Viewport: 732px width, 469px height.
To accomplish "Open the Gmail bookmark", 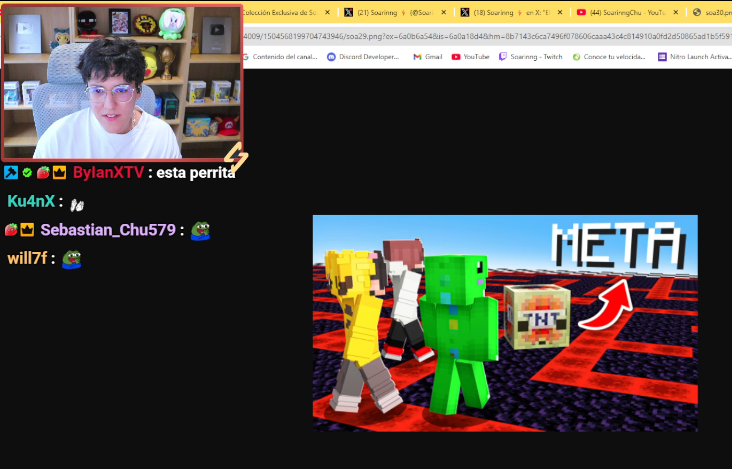I will (428, 56).
